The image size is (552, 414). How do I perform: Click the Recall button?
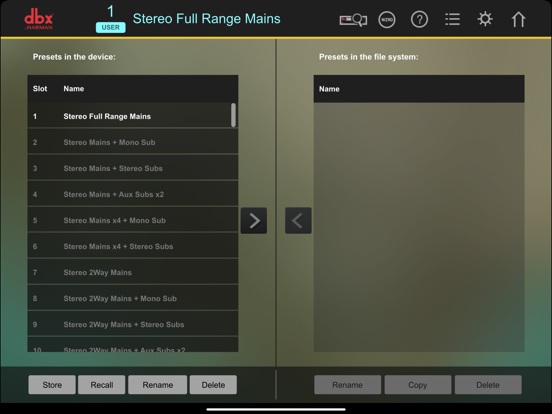(x=102, y=385)
